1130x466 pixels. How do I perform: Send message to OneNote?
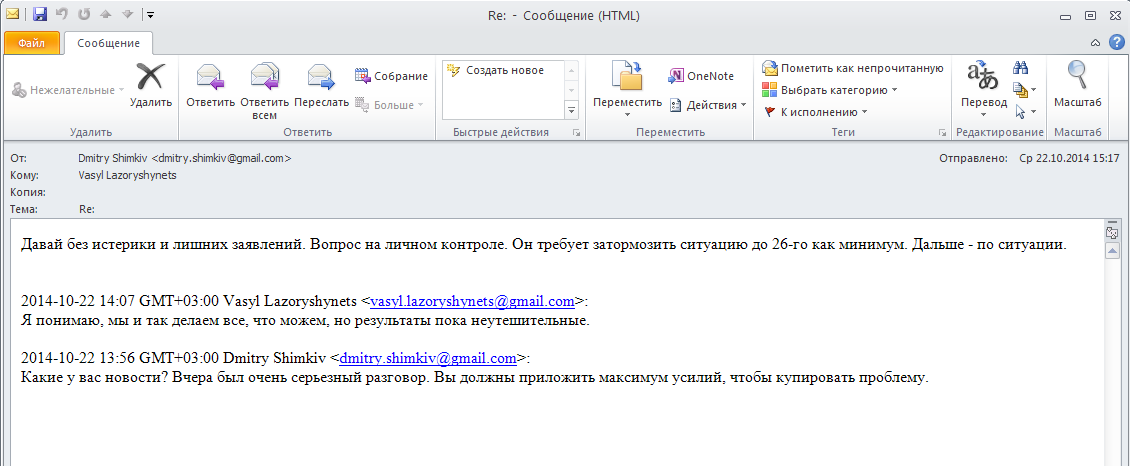click(701, 76)
